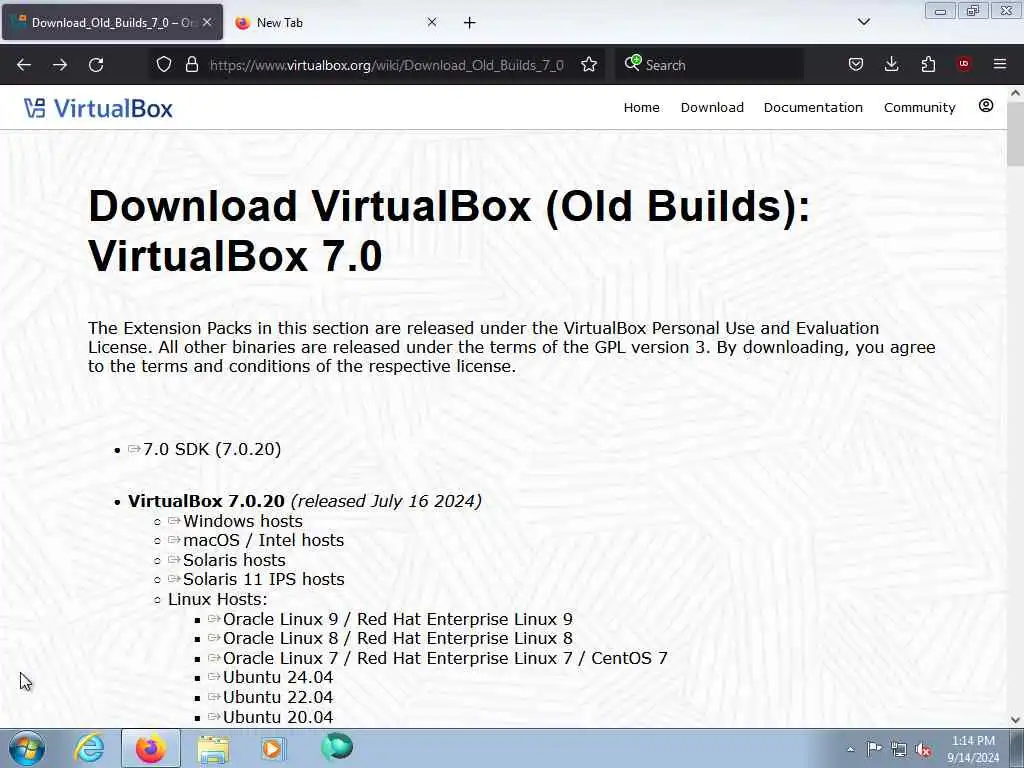Click the VirtualBox logo
This screenshot has height=768, width=1024.
(x=99, y=108)
